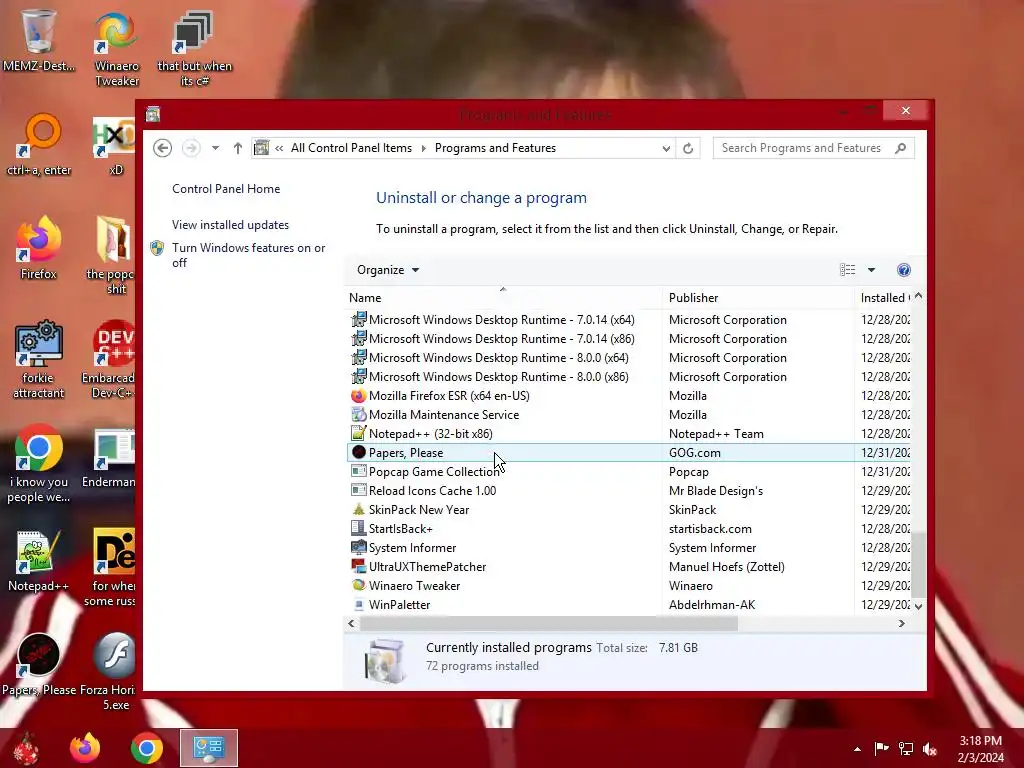Launch Chrome from the taskbar
This screenshot has height=768, width=1024.
coord(146,748)
